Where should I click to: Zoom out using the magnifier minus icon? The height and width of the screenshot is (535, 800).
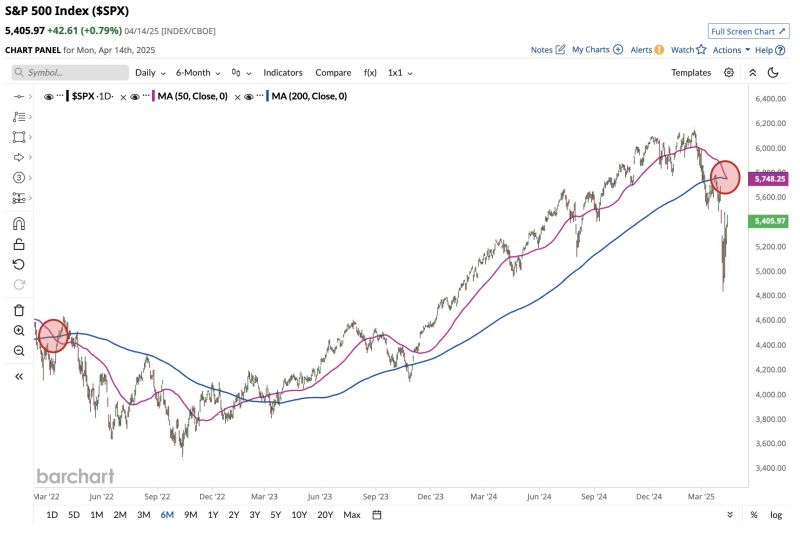tap(19, 350)
